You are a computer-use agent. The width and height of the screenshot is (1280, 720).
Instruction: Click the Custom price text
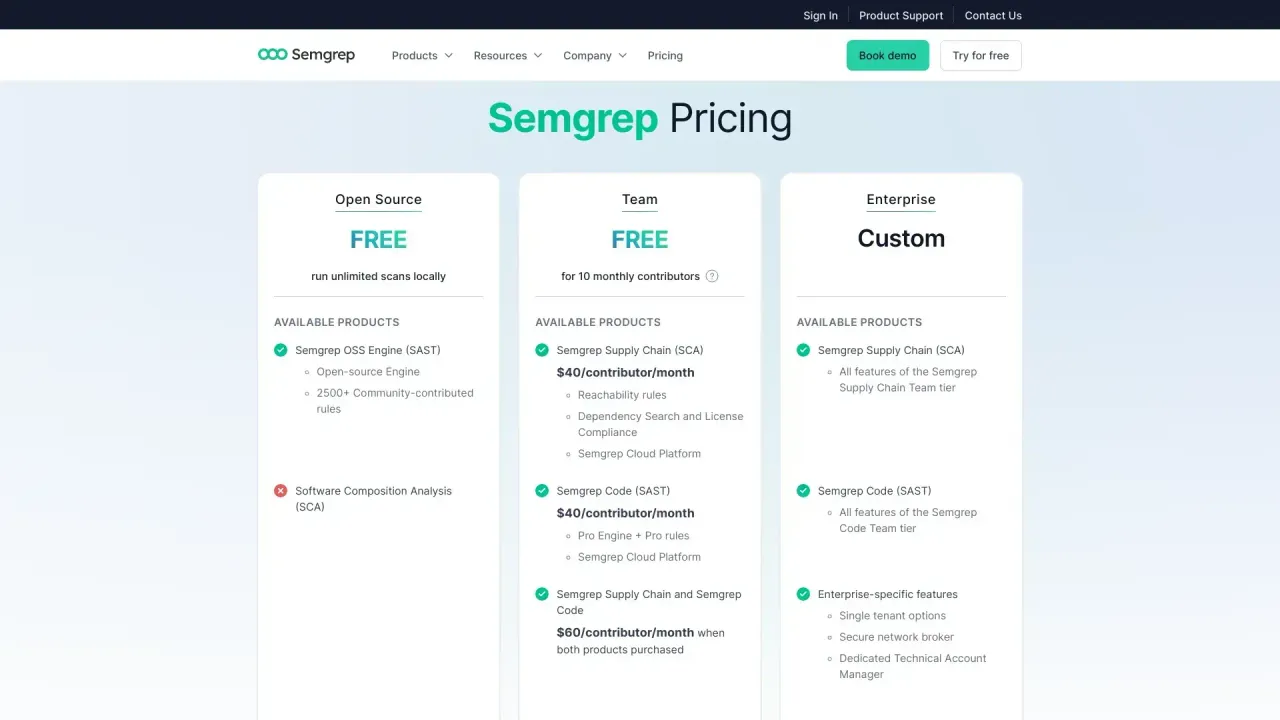901,238
